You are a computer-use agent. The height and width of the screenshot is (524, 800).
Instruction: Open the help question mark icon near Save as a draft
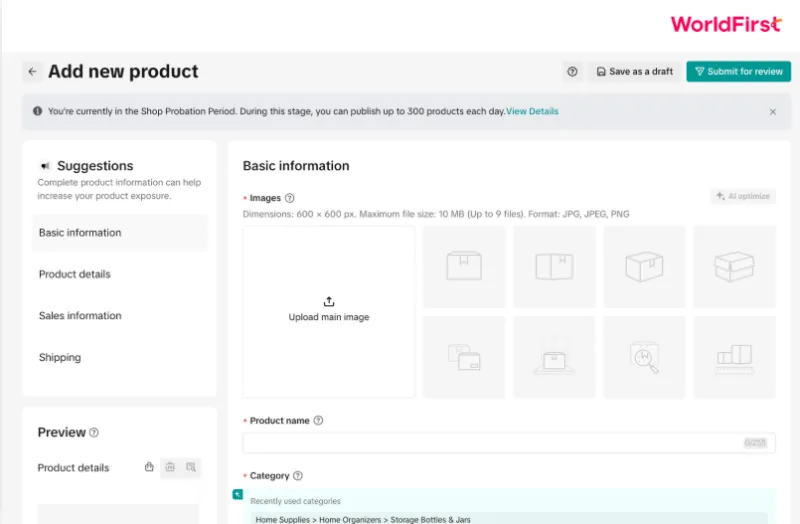pos(572,71)
